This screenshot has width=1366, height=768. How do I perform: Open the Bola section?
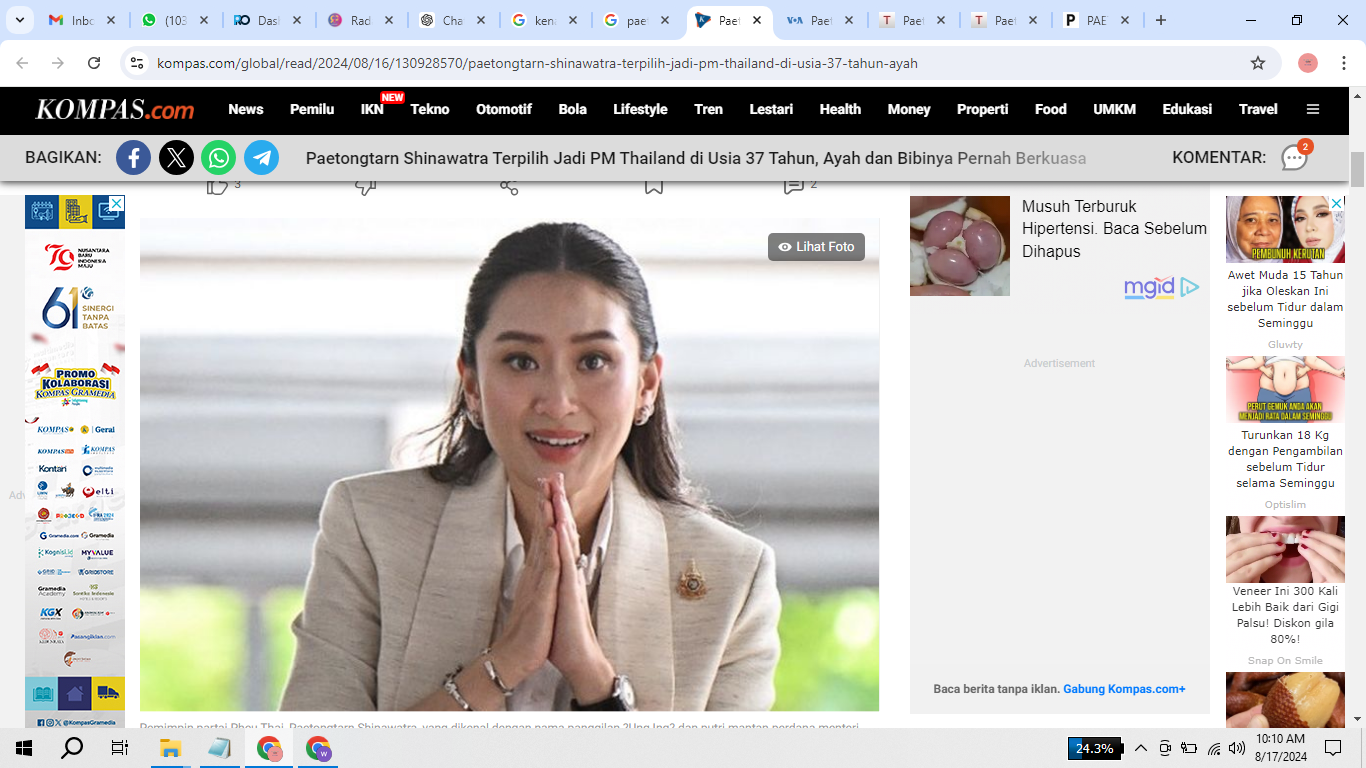click(573, 109)
